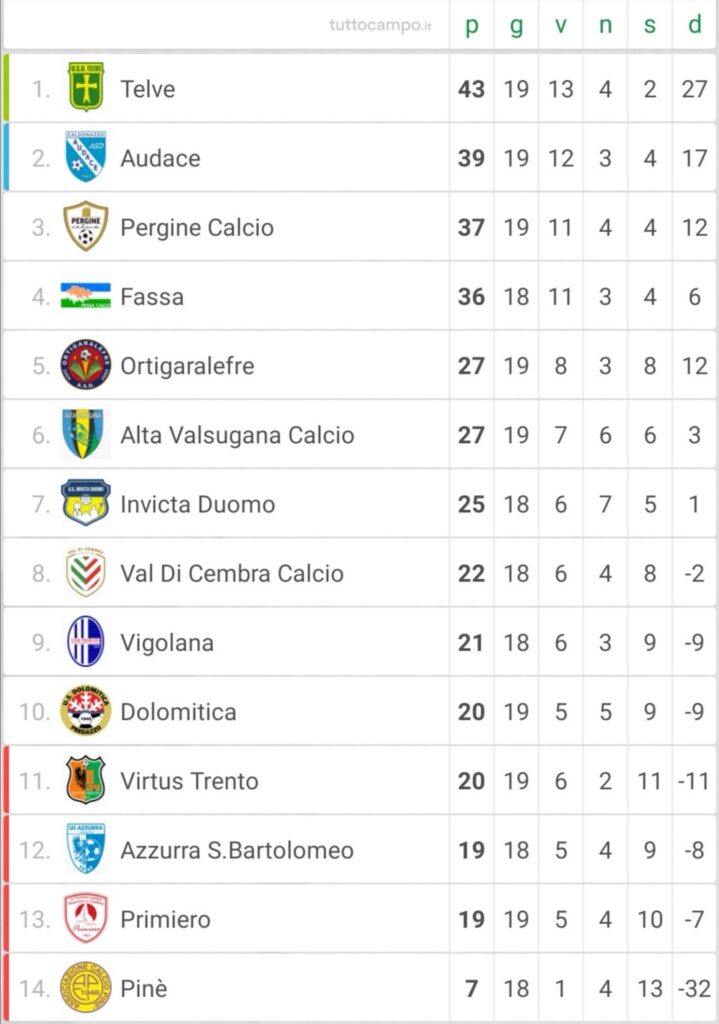Select the Pergine Calcio shield crest
Image resolution: width=719 pixels, height=1024 pixels.
pyautogui.click(x=86, y=227)
